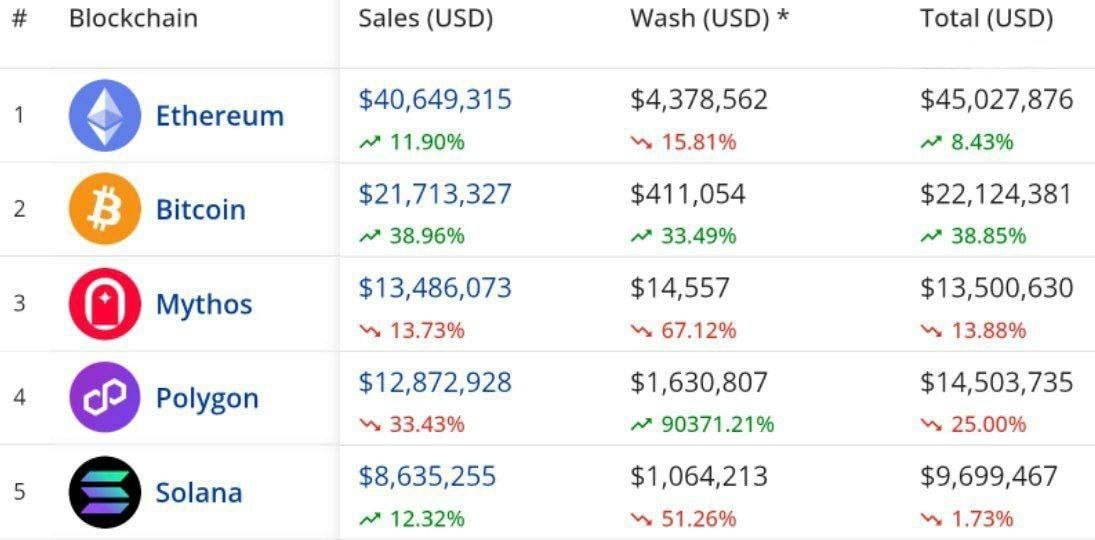The width and height of the screenshot is (1095, 540).
Task: Click the black Solana logo icon
Action: tap(105, 492)
